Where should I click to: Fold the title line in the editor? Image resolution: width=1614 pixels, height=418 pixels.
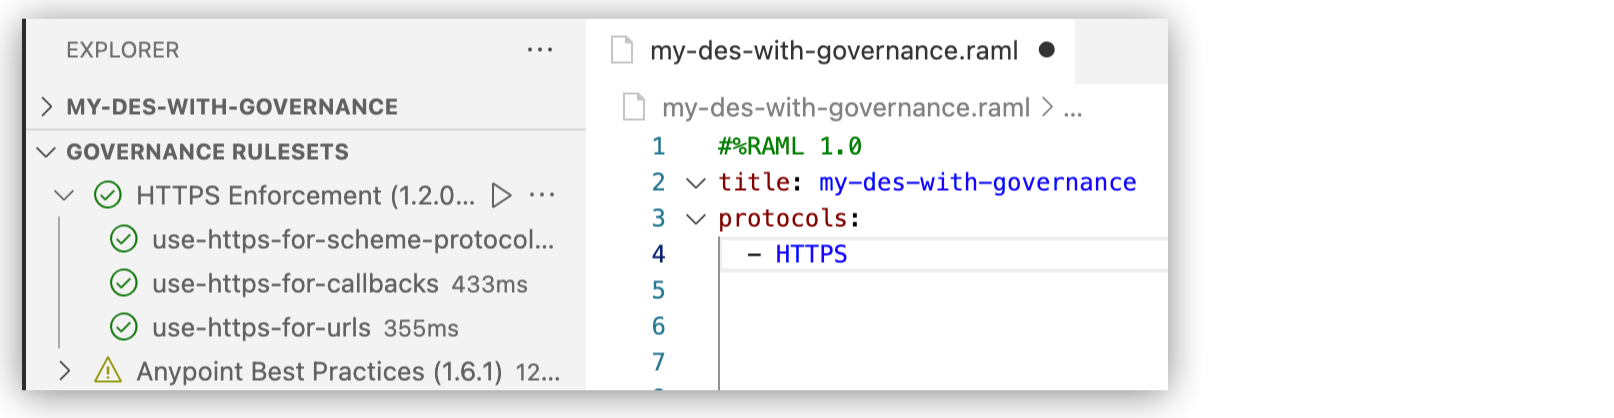pos(695,183)
